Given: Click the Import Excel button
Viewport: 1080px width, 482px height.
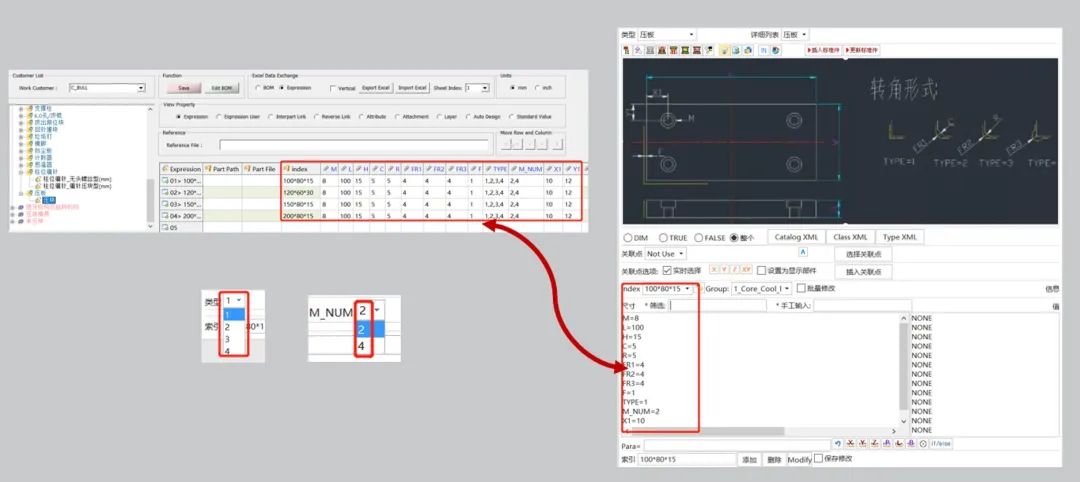Looking at the screenshot, I should (x=413, y=88).
